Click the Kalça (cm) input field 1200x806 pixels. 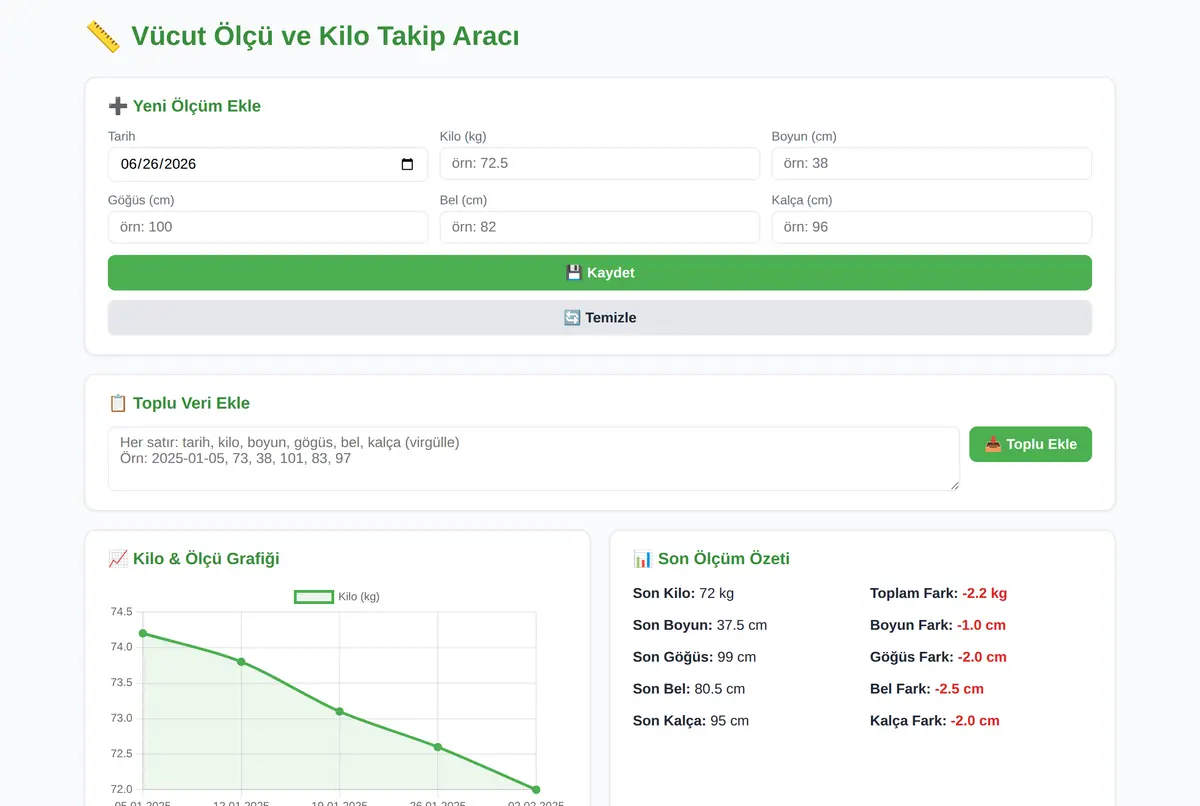(932, 227)
